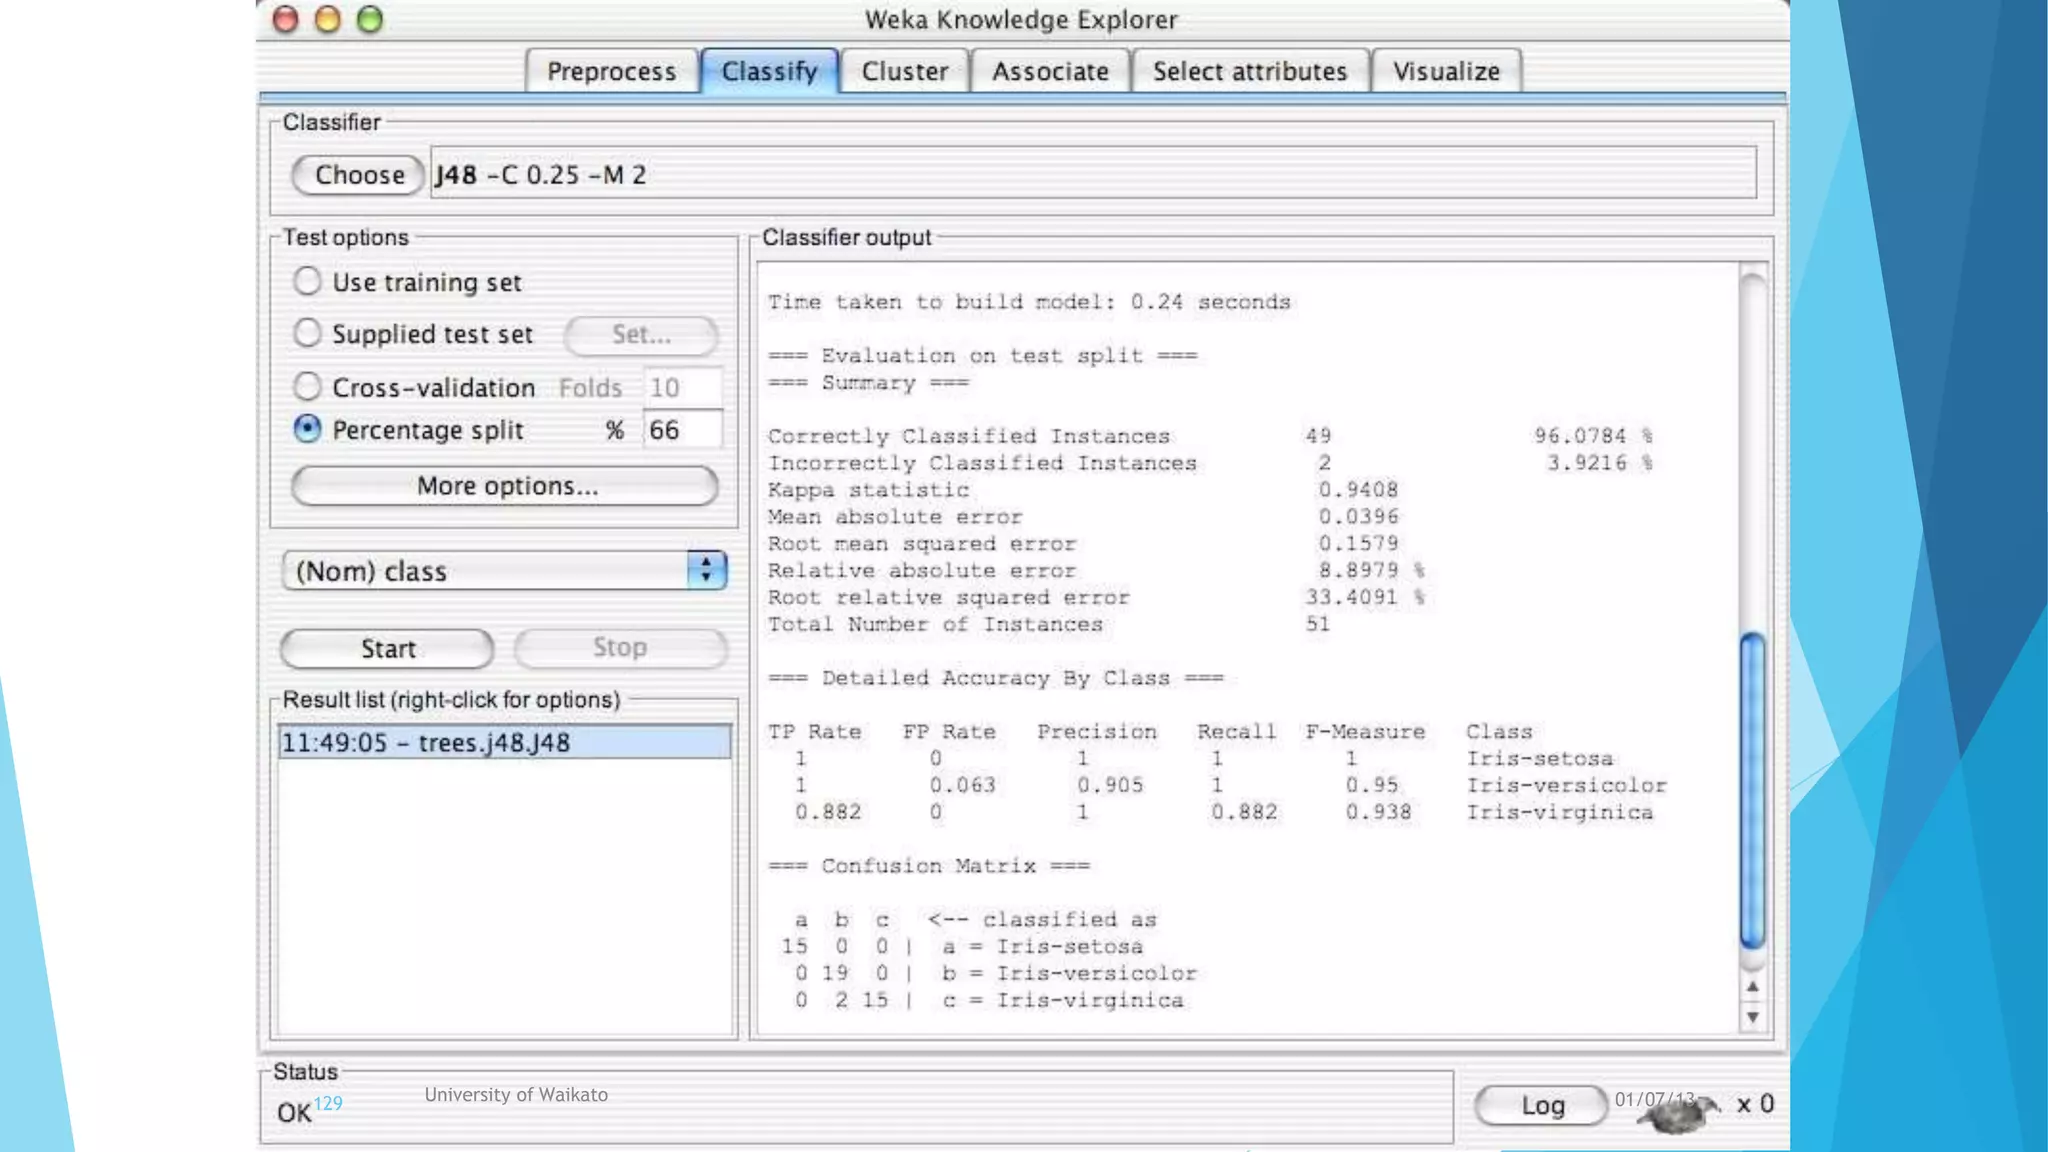Click the scrollbar down arrow in Classifier output
This screenshot has width=2048, height=1152.
[1752, 1017]
